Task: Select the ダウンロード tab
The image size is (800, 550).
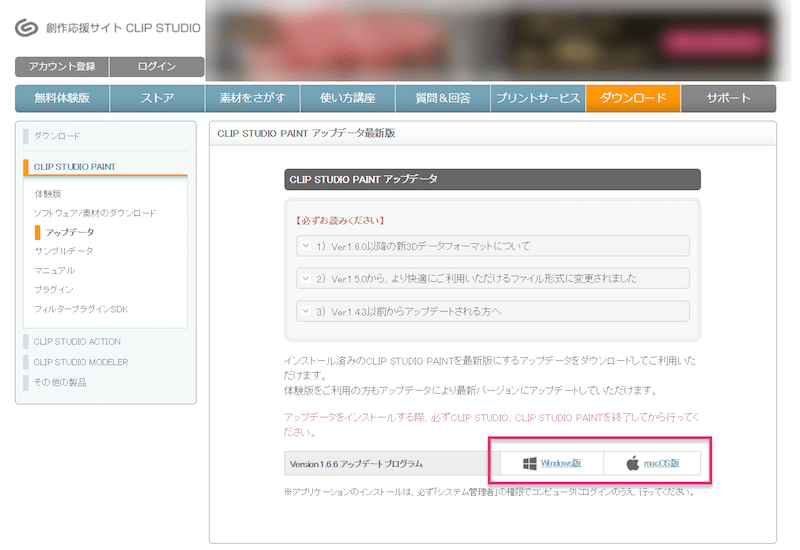Action: pos(633,98)
